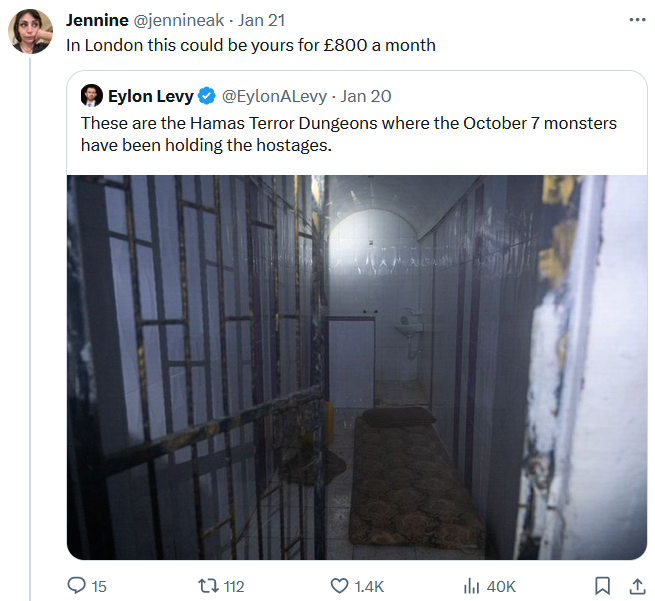
Task: Click the Jennine display name
Action: (97, 20)
